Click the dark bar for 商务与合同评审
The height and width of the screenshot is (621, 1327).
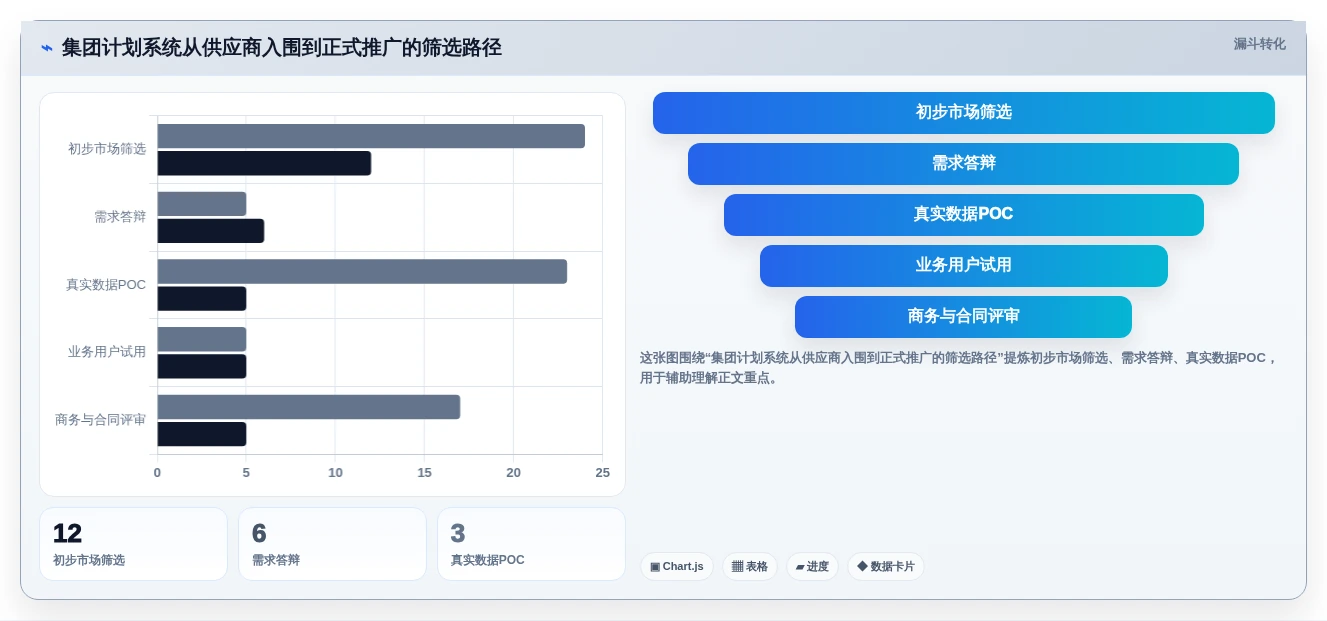tap(201, 434)
